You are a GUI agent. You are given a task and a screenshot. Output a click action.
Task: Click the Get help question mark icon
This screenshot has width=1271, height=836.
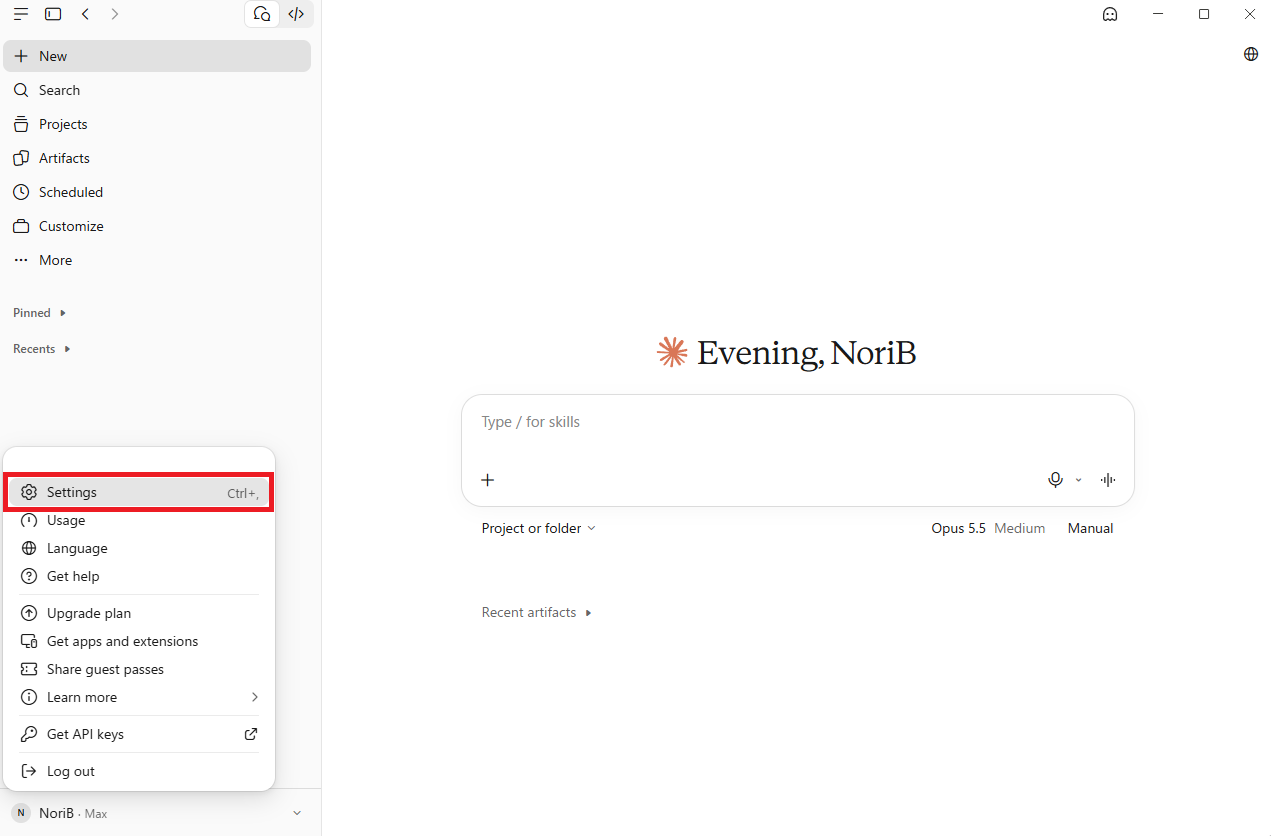[x=29, y=576]
